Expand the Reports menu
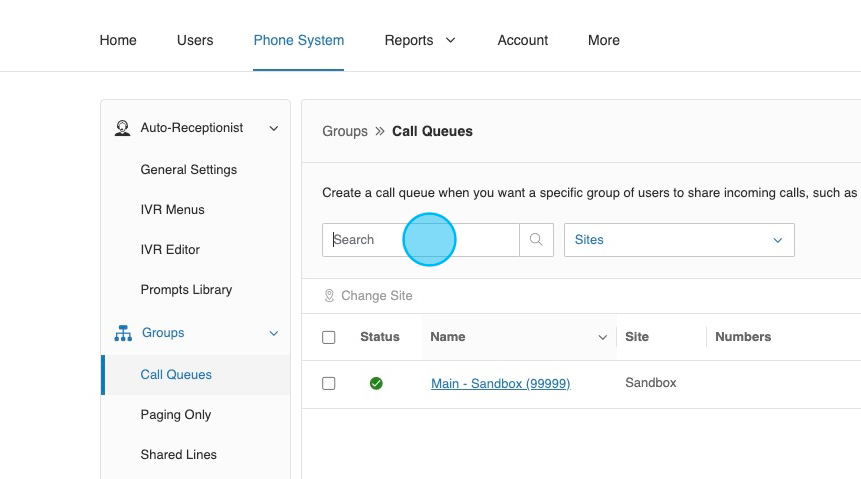This screenshot has height=479, width=861. tap(419, 40)
